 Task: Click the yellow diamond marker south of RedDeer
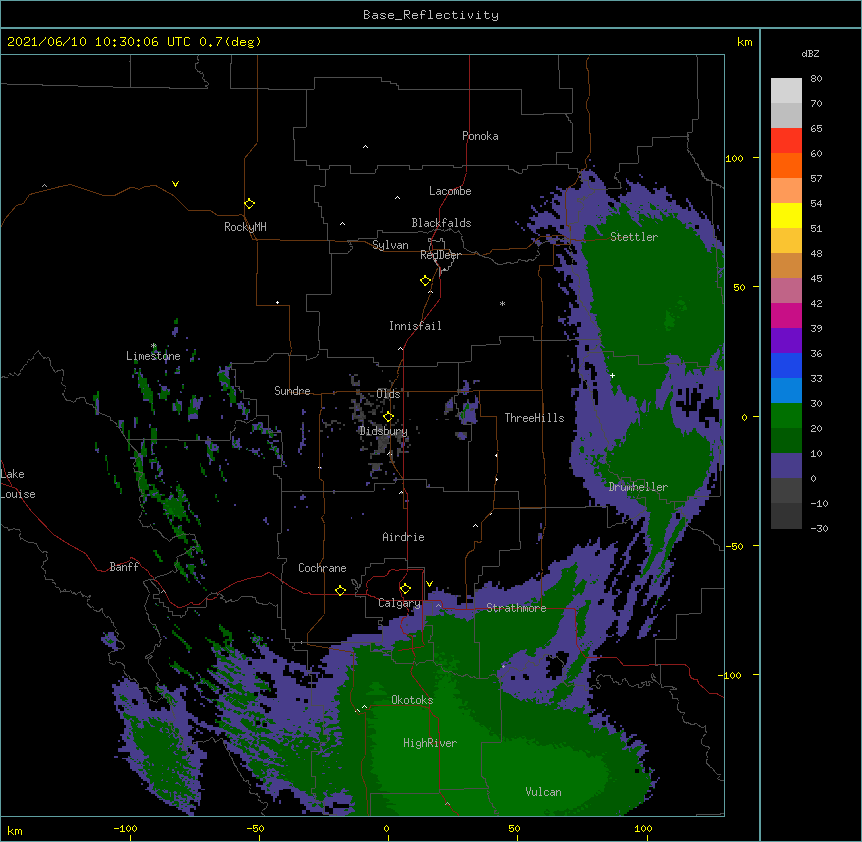pyautogui.click(x=425, y=281)
